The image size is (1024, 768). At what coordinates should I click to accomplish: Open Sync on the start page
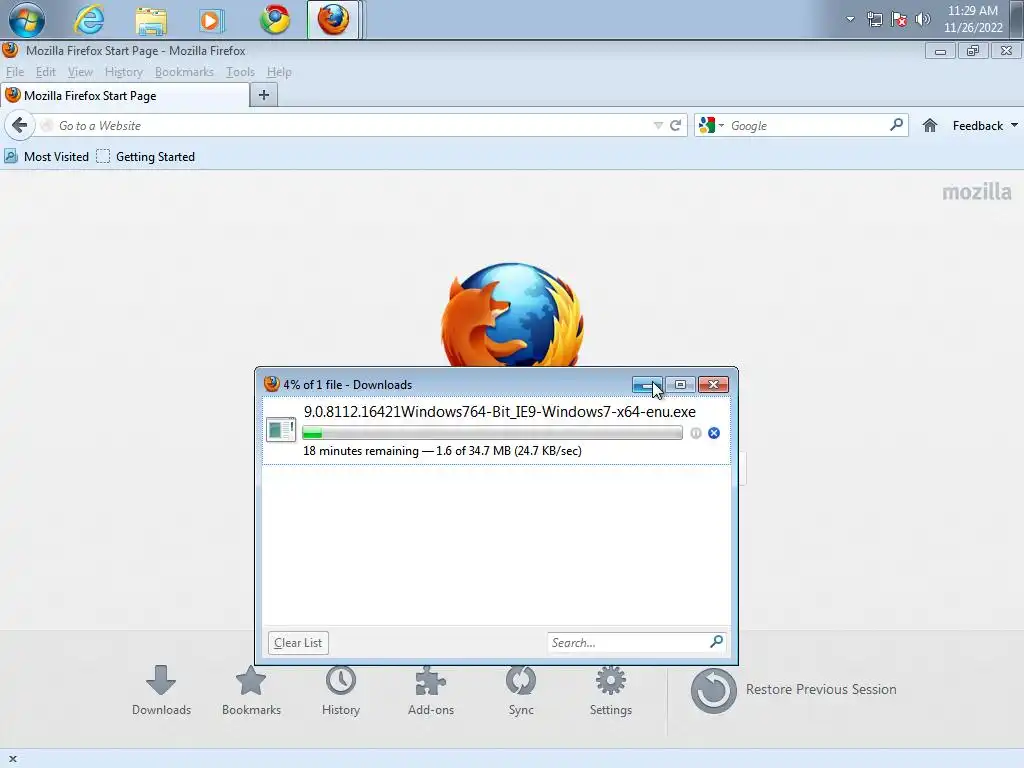(x=521, y=691)
